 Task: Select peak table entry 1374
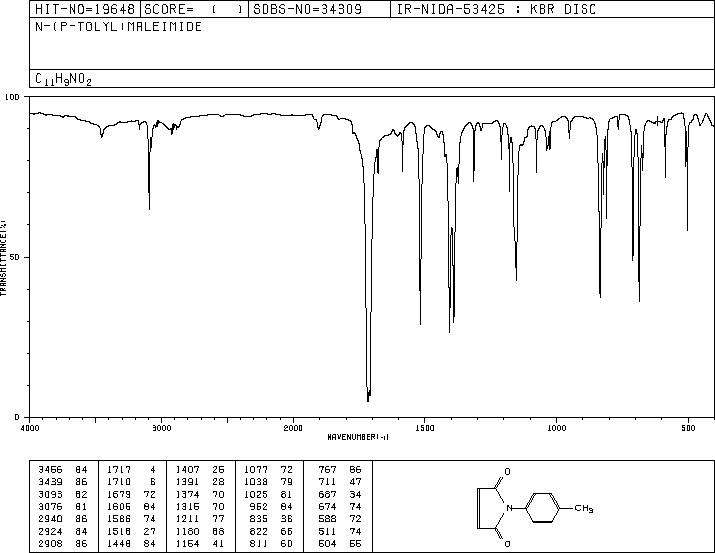pos(187,494)
